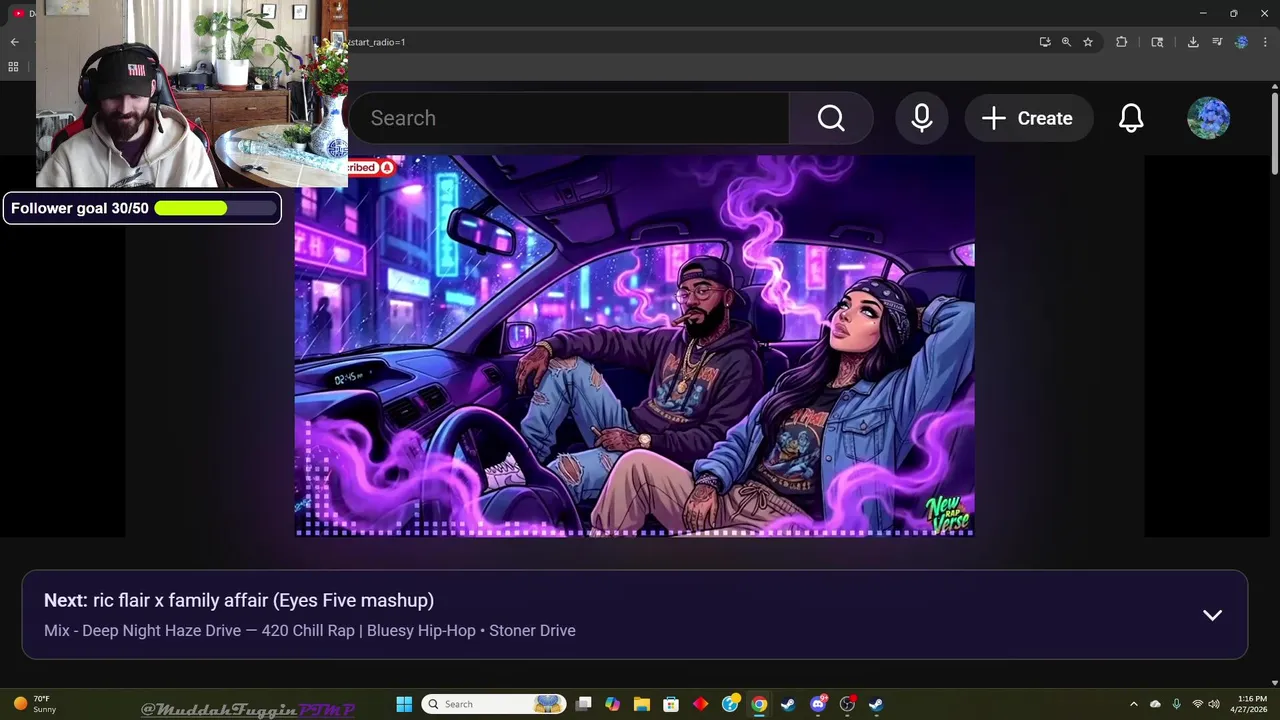The image size is (1280, 720).
Task: Expand the Next up queue chevron
Action: [x=1212, y=615]
